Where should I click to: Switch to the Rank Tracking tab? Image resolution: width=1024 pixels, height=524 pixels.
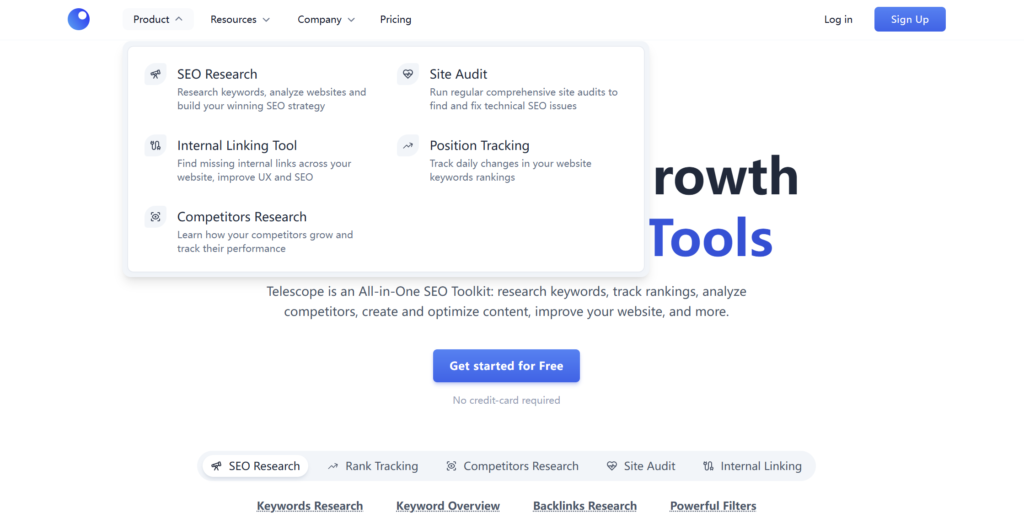(373, 466)
